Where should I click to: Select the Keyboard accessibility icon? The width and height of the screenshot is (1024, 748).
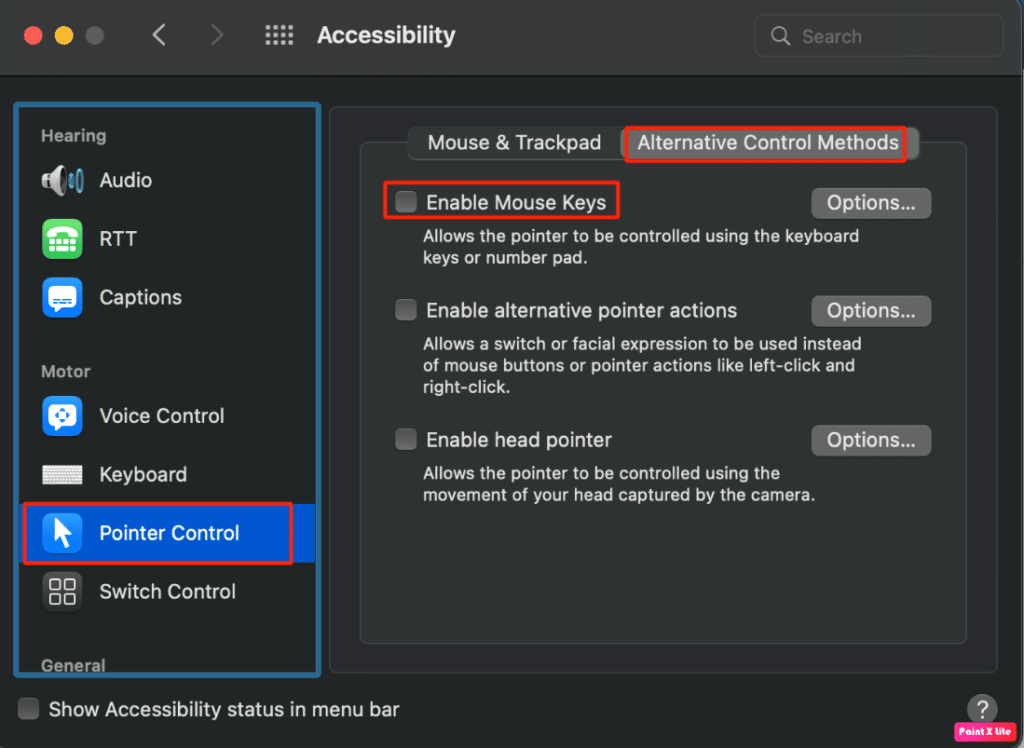[x=62, y=474]
